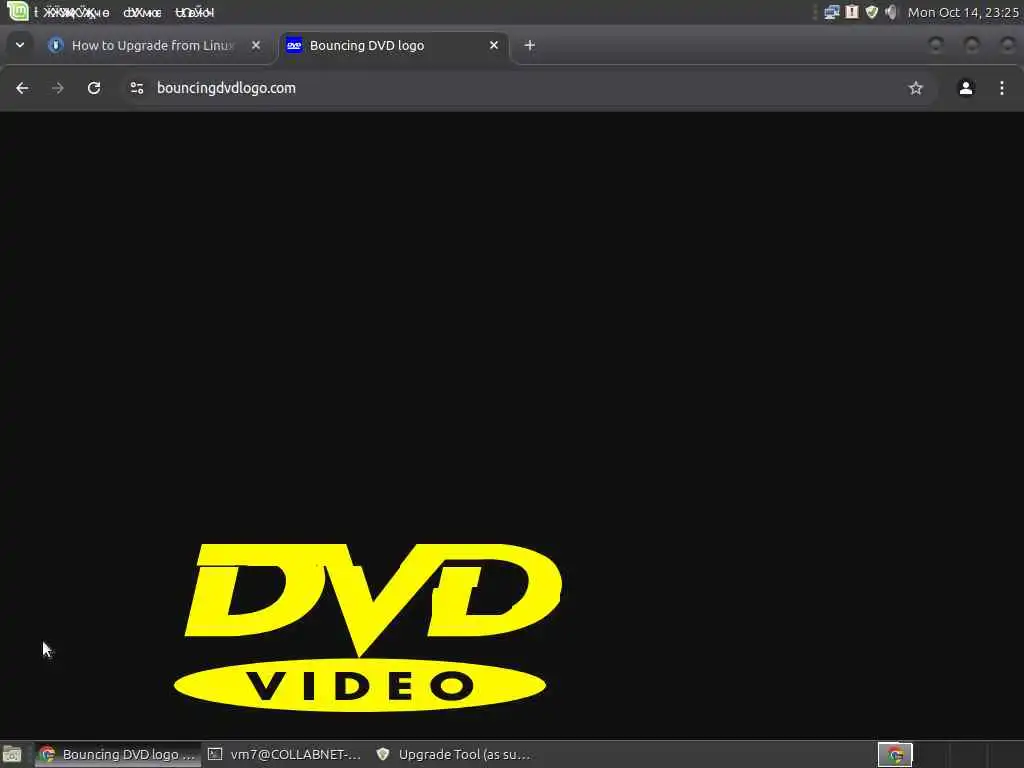Screen dimensions: 1024x768
Task: Switch to vm7@COLLABNET terminal taskbar window
Action: [285, 755]
